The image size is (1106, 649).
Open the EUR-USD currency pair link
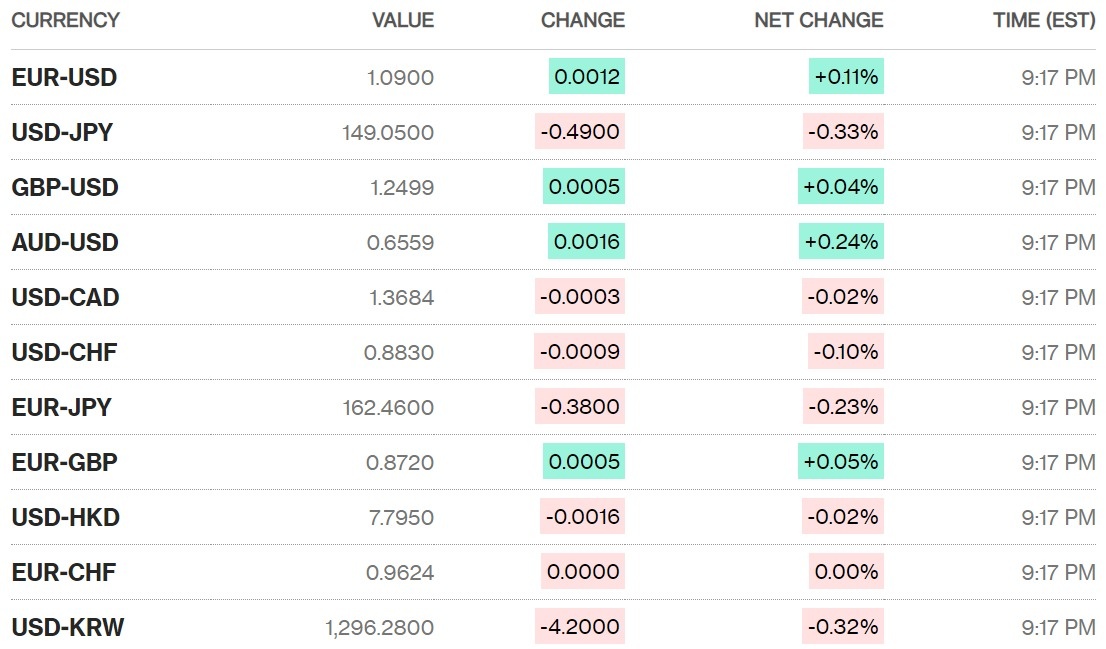pyautogui.click(x=64, y=77)
